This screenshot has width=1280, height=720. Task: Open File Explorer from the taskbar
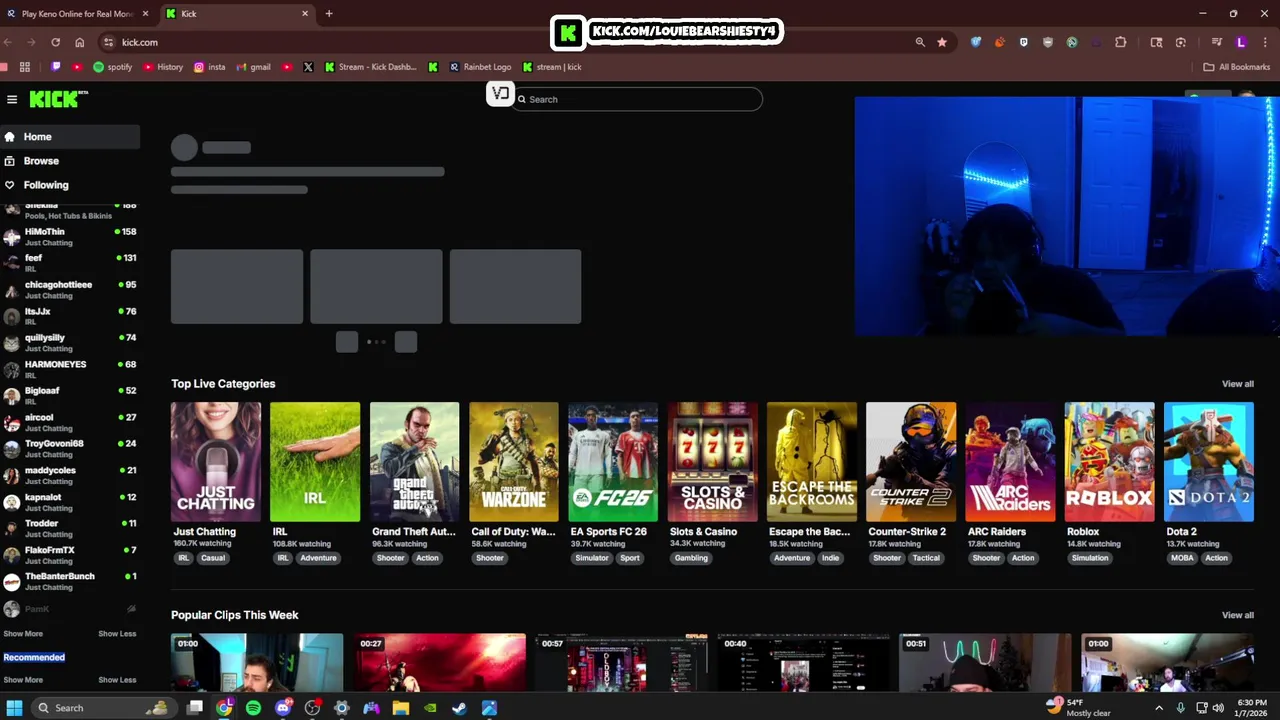point(400,708)
